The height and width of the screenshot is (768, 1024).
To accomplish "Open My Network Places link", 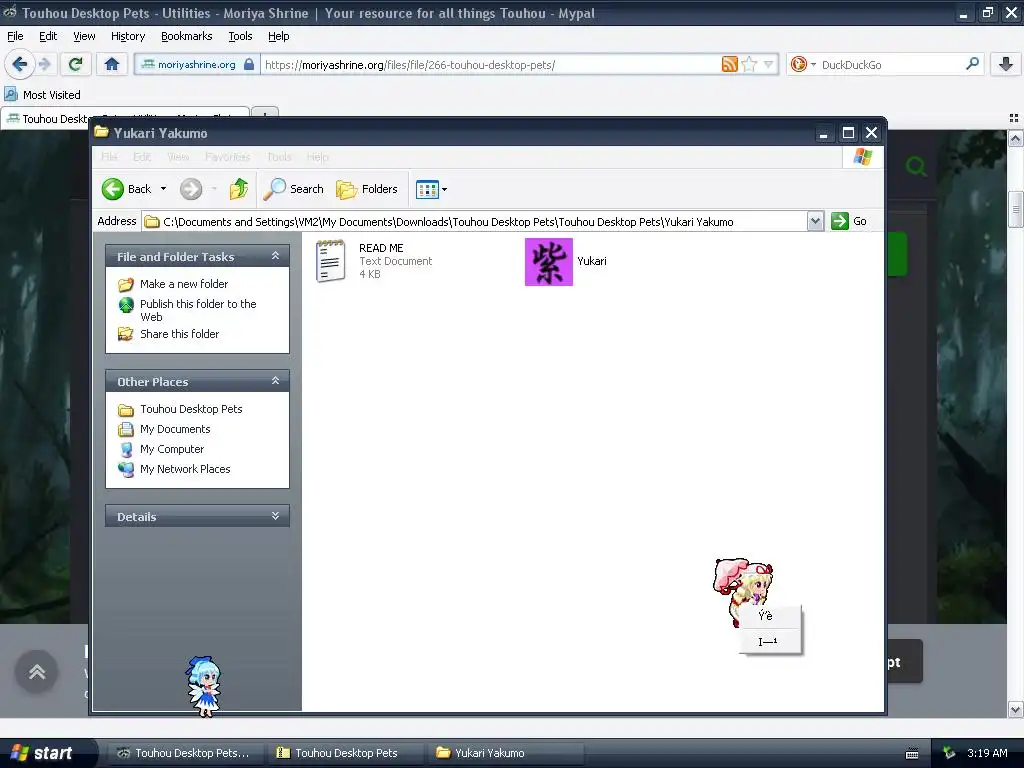I will point(185,469).
